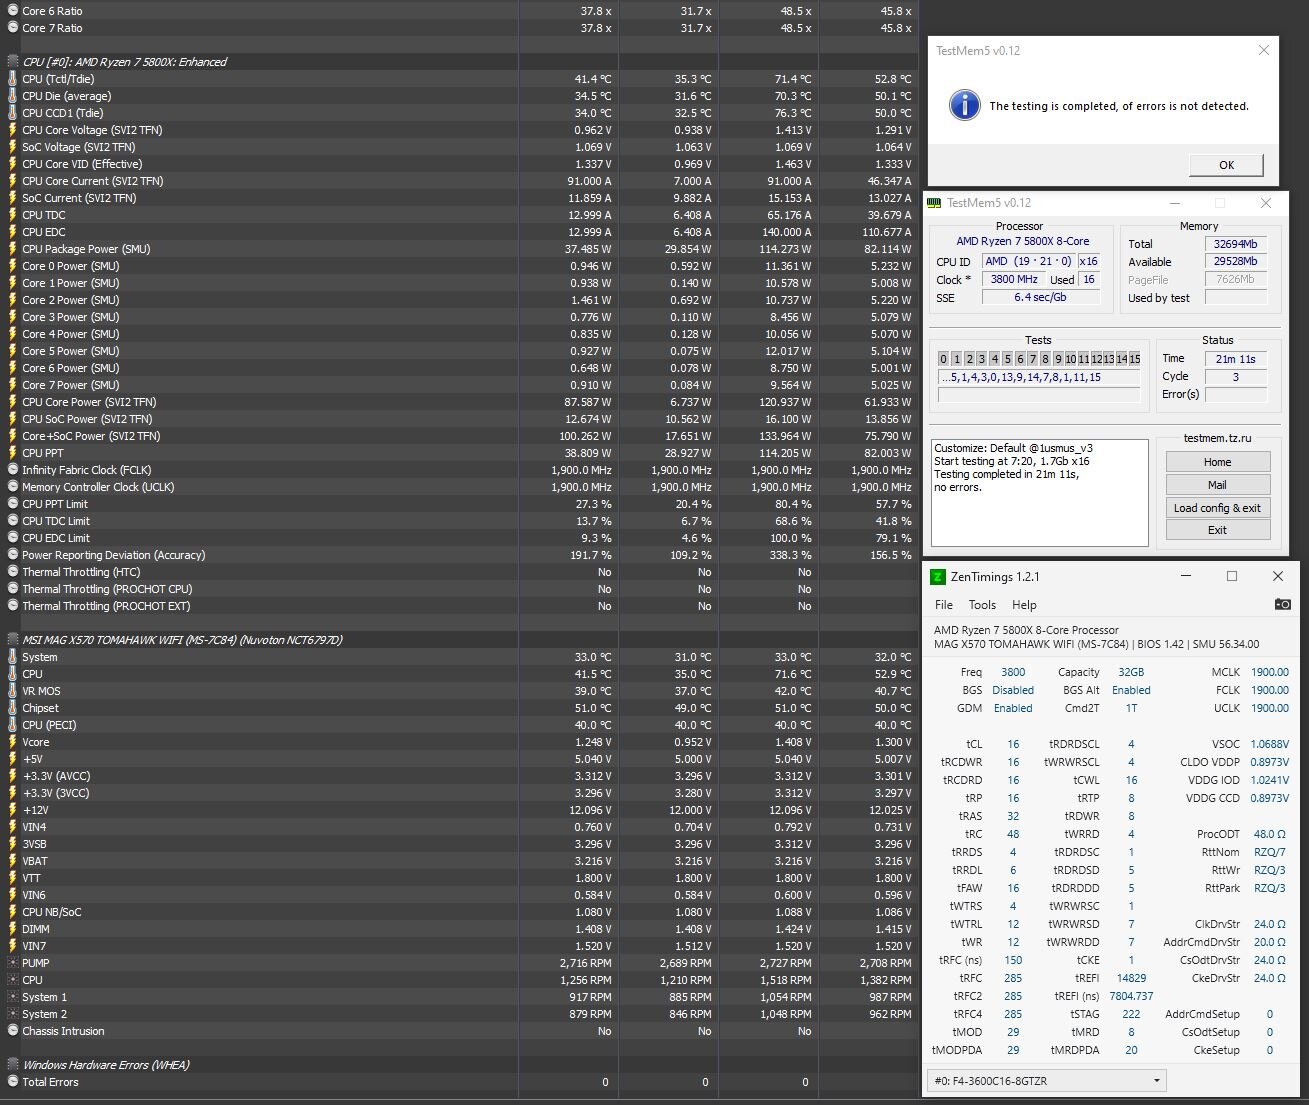
Task: Click the Clock value 3800 MHz in TestMem5
Action: (x=1014, y=280)
